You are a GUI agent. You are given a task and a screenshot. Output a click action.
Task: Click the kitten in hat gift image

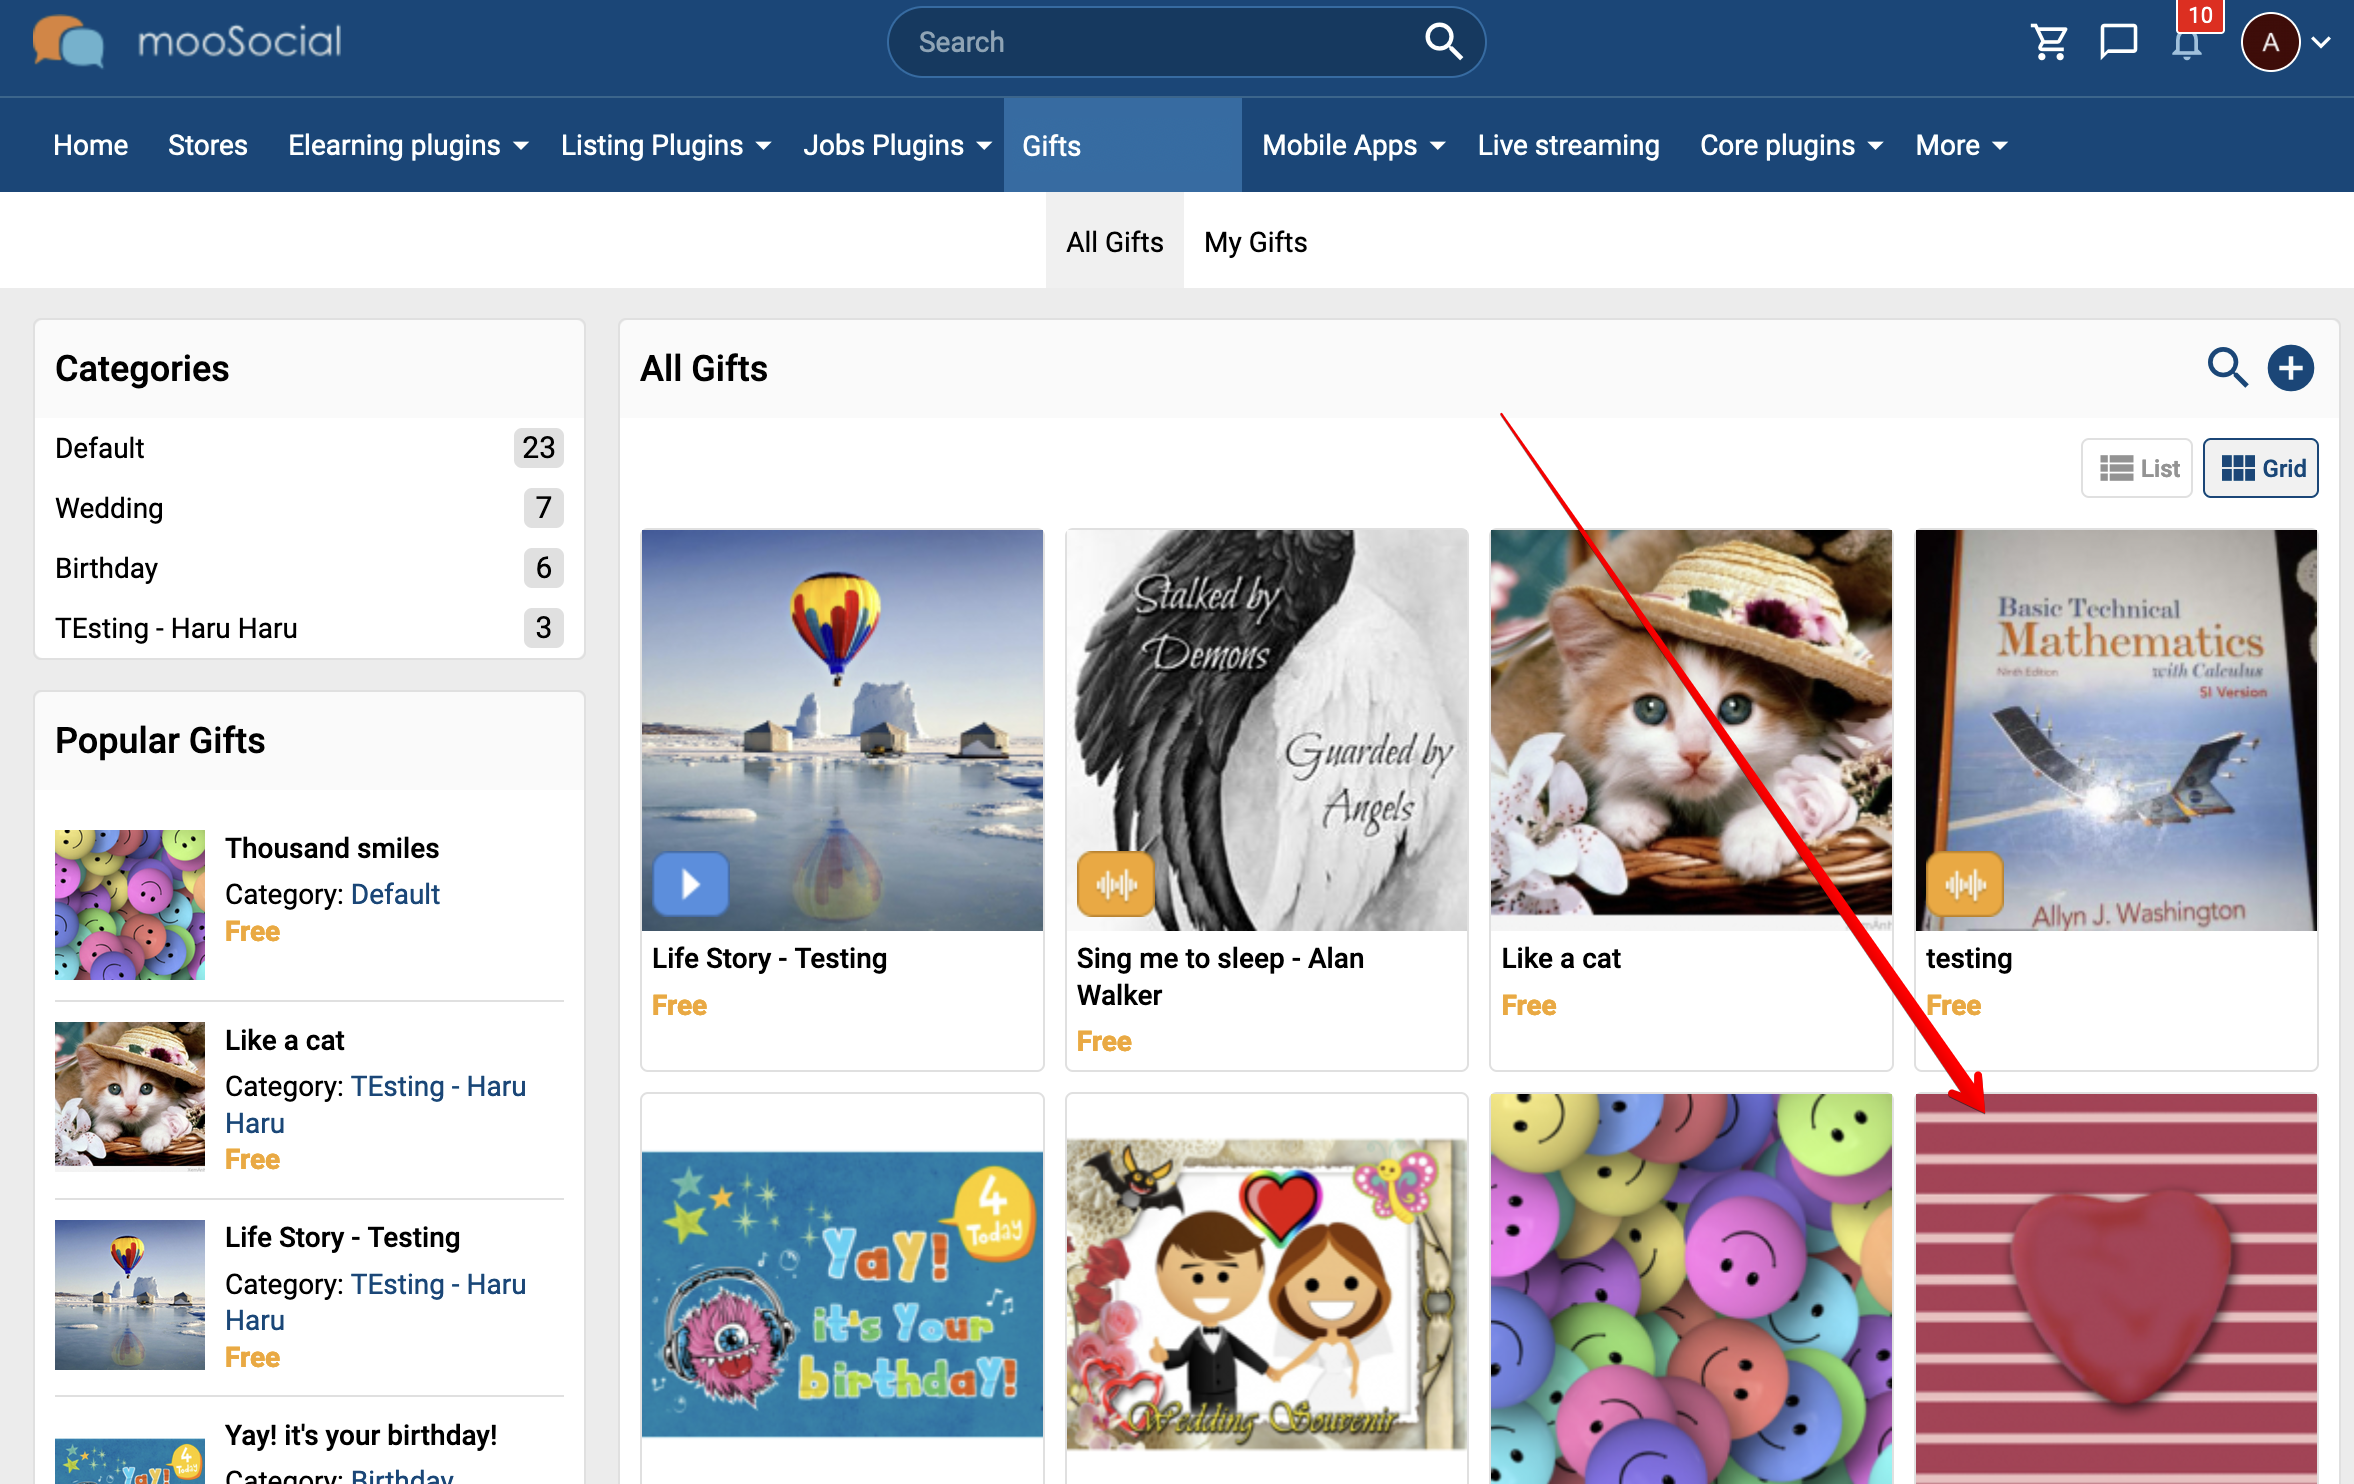[x=1691, y=730]
